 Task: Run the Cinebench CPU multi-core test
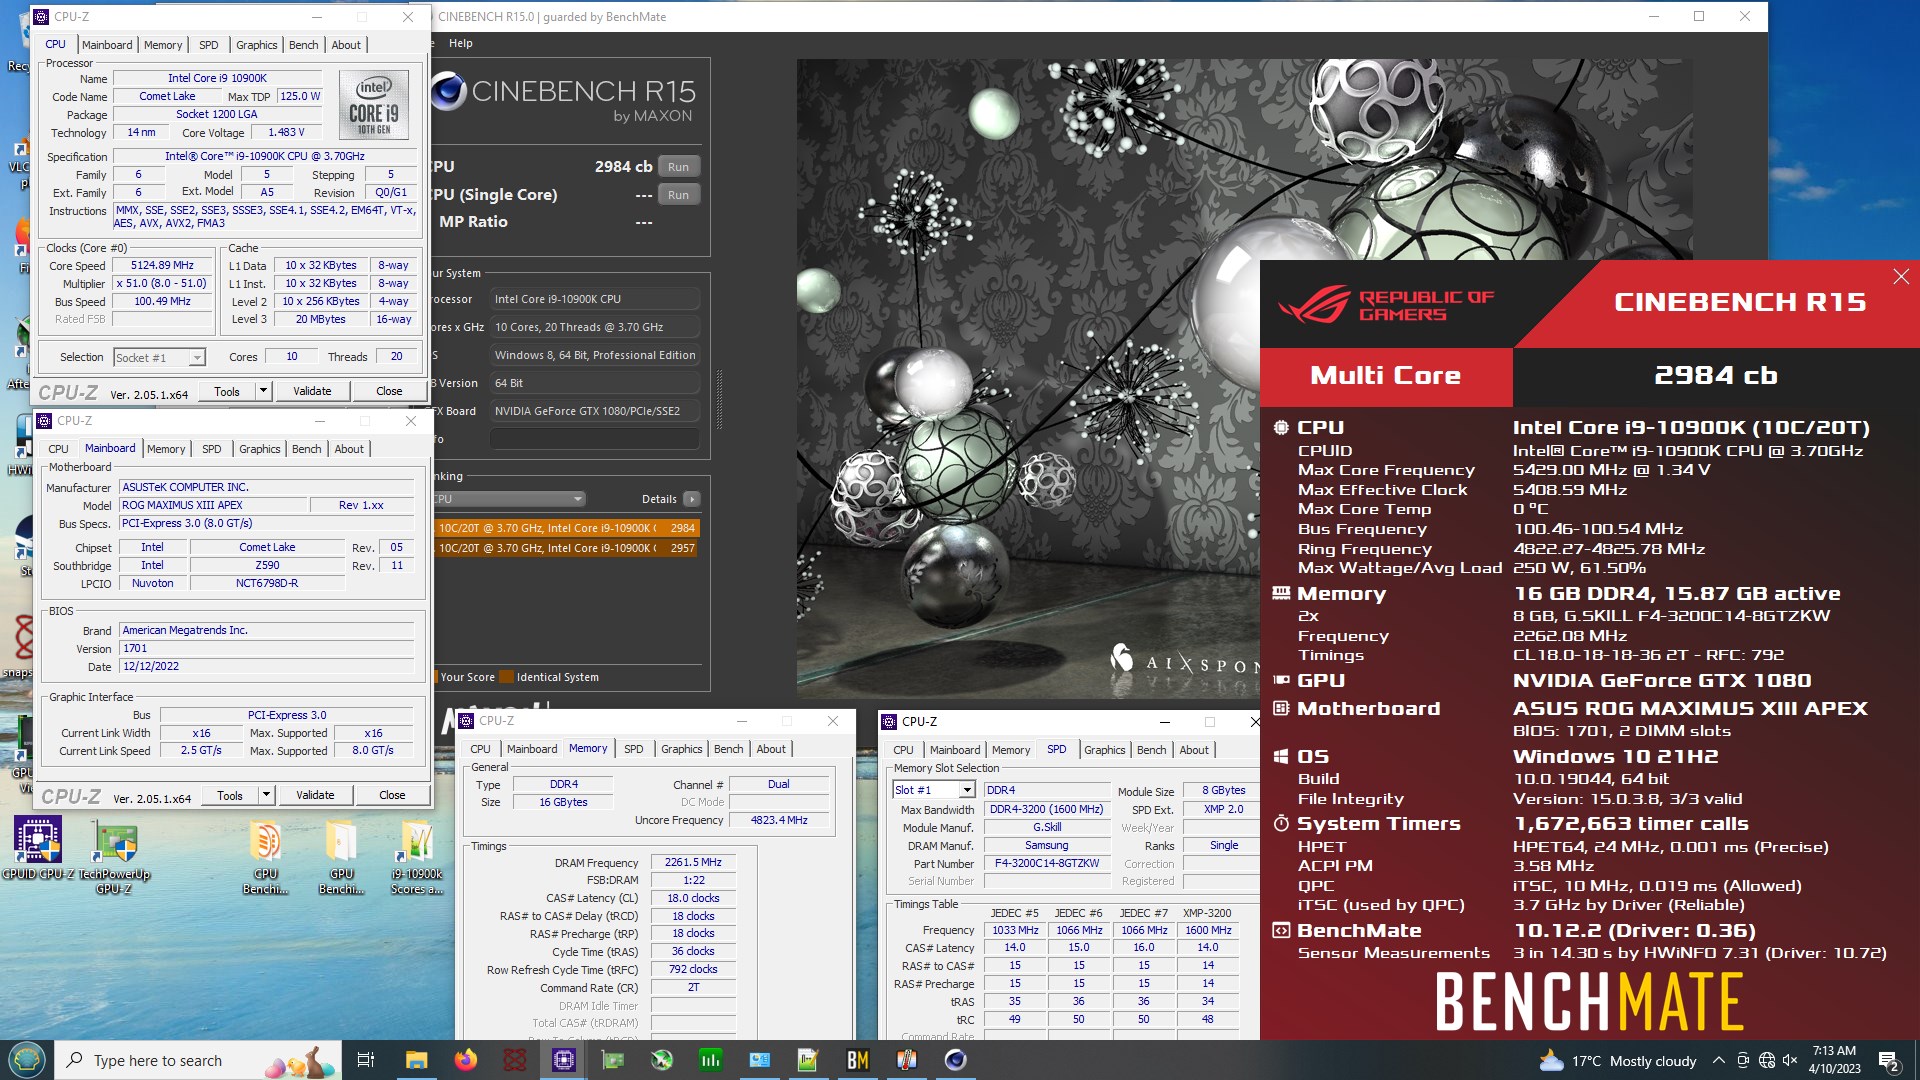[x=678, y=167]
